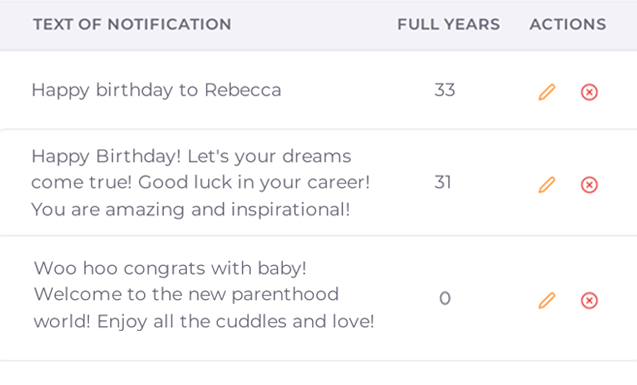Click the You are amazing and inspirational line
The width and height of the screenshot is (637, 385).
coord(191,210)
